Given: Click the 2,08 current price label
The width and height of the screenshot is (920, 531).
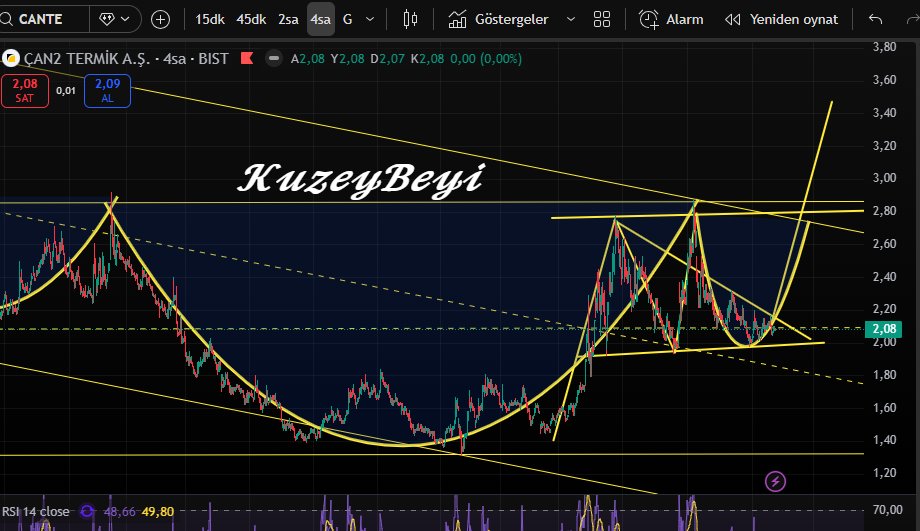Looking at the screenshot, I should click(x=884, y=329).
